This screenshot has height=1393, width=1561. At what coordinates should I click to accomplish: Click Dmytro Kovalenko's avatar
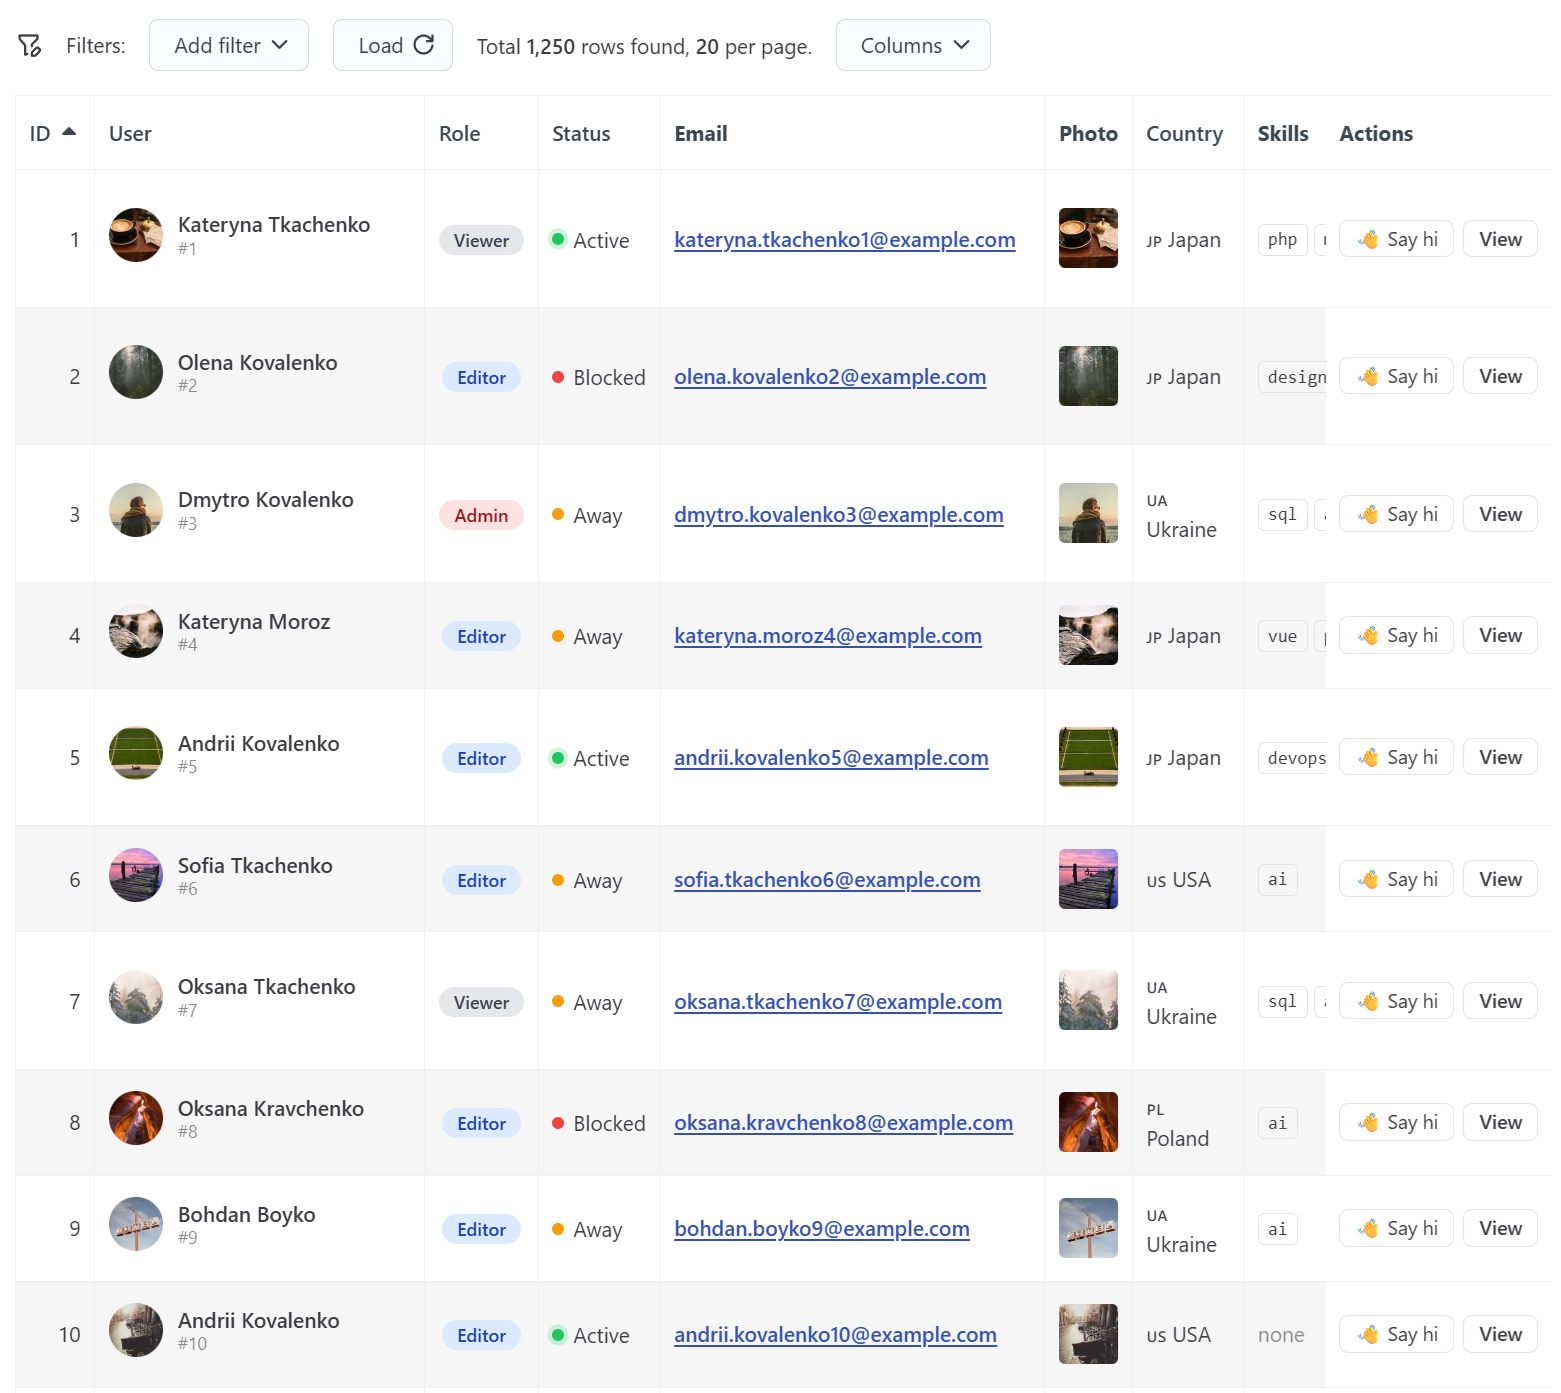[x=136, y=510]
